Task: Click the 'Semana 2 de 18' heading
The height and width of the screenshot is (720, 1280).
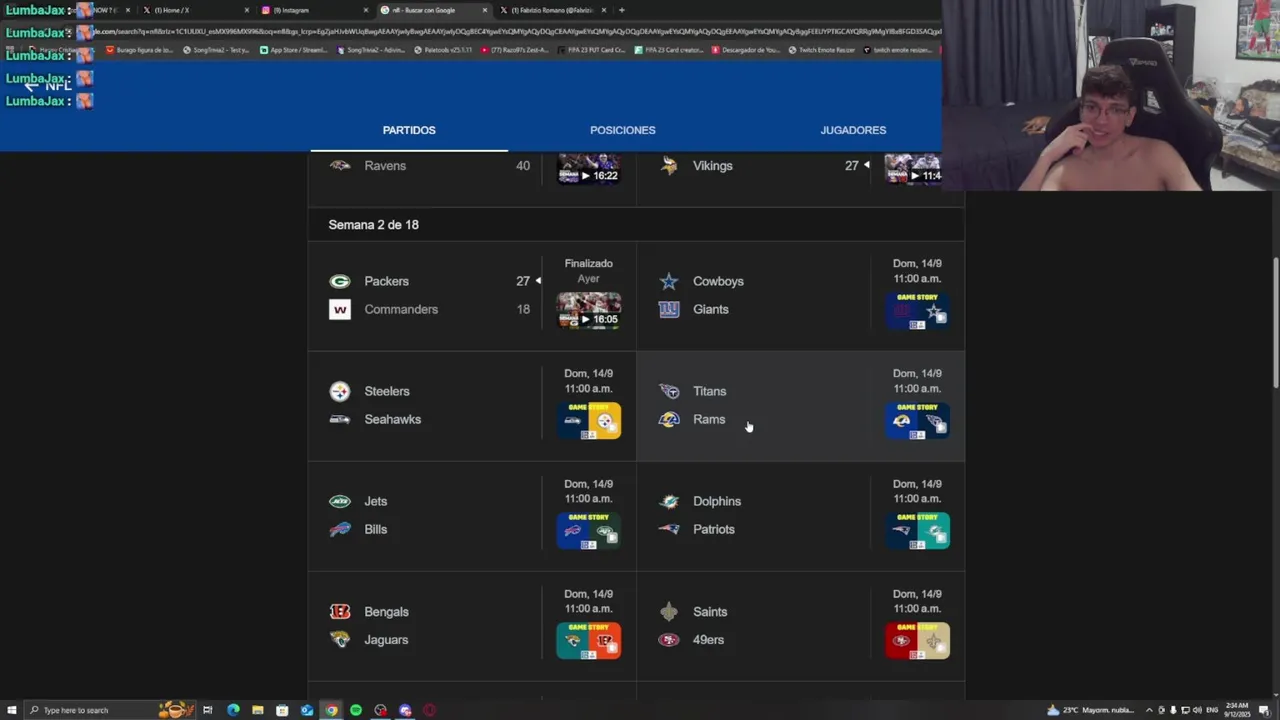Action: (374, 225)
